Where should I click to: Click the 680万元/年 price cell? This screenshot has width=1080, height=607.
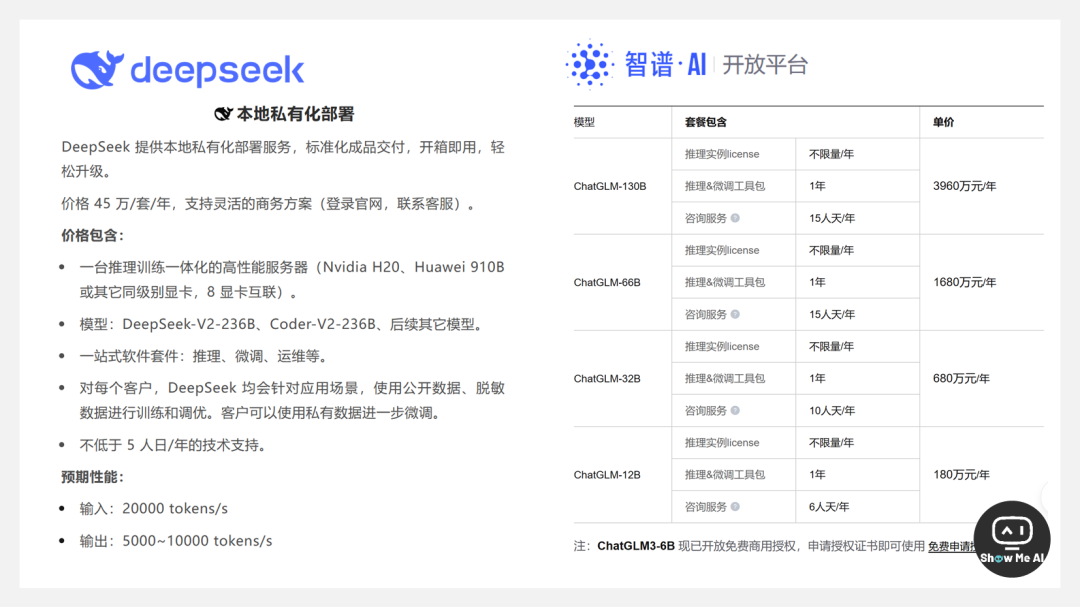[x=961, y=378]
